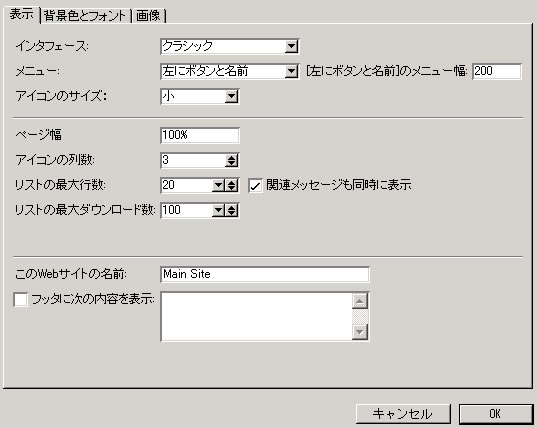Screen dimensions: 537x428
Task: Click the ページ幅 field showing 100%
Action: [200, 135]
